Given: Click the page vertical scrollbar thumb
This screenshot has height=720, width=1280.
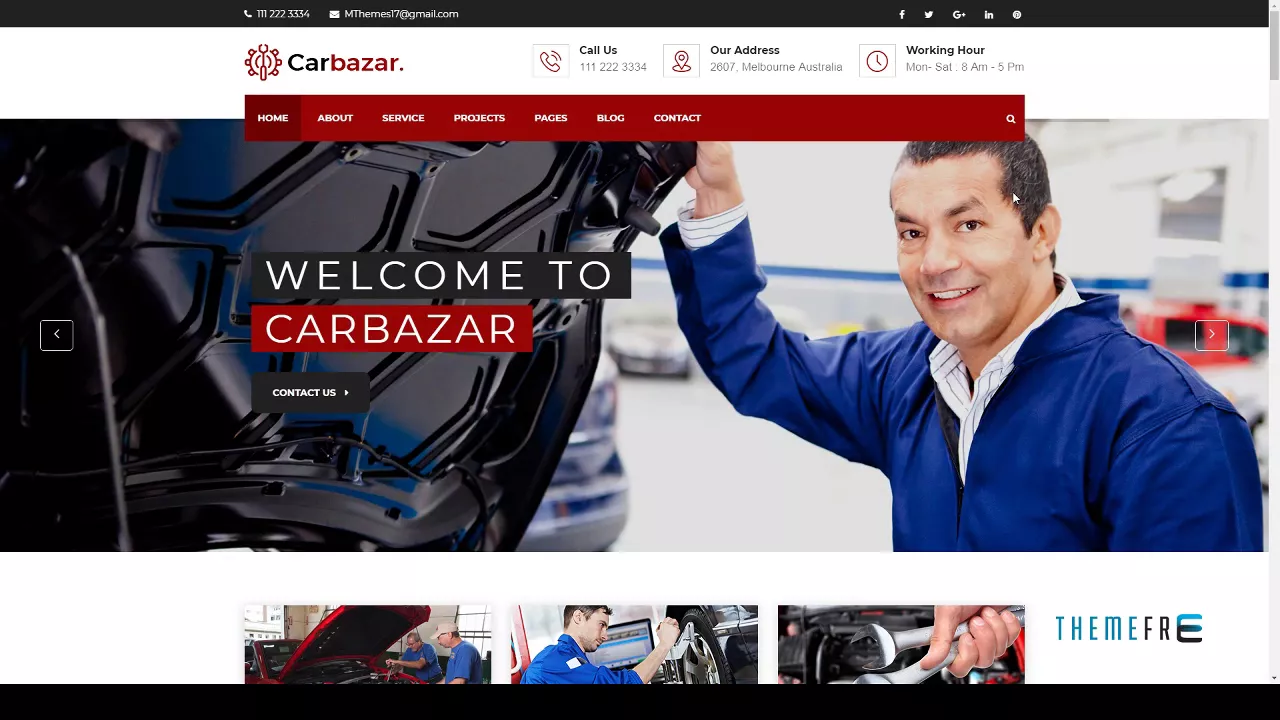Looking at the screenshot, I should coord(1274,45).
